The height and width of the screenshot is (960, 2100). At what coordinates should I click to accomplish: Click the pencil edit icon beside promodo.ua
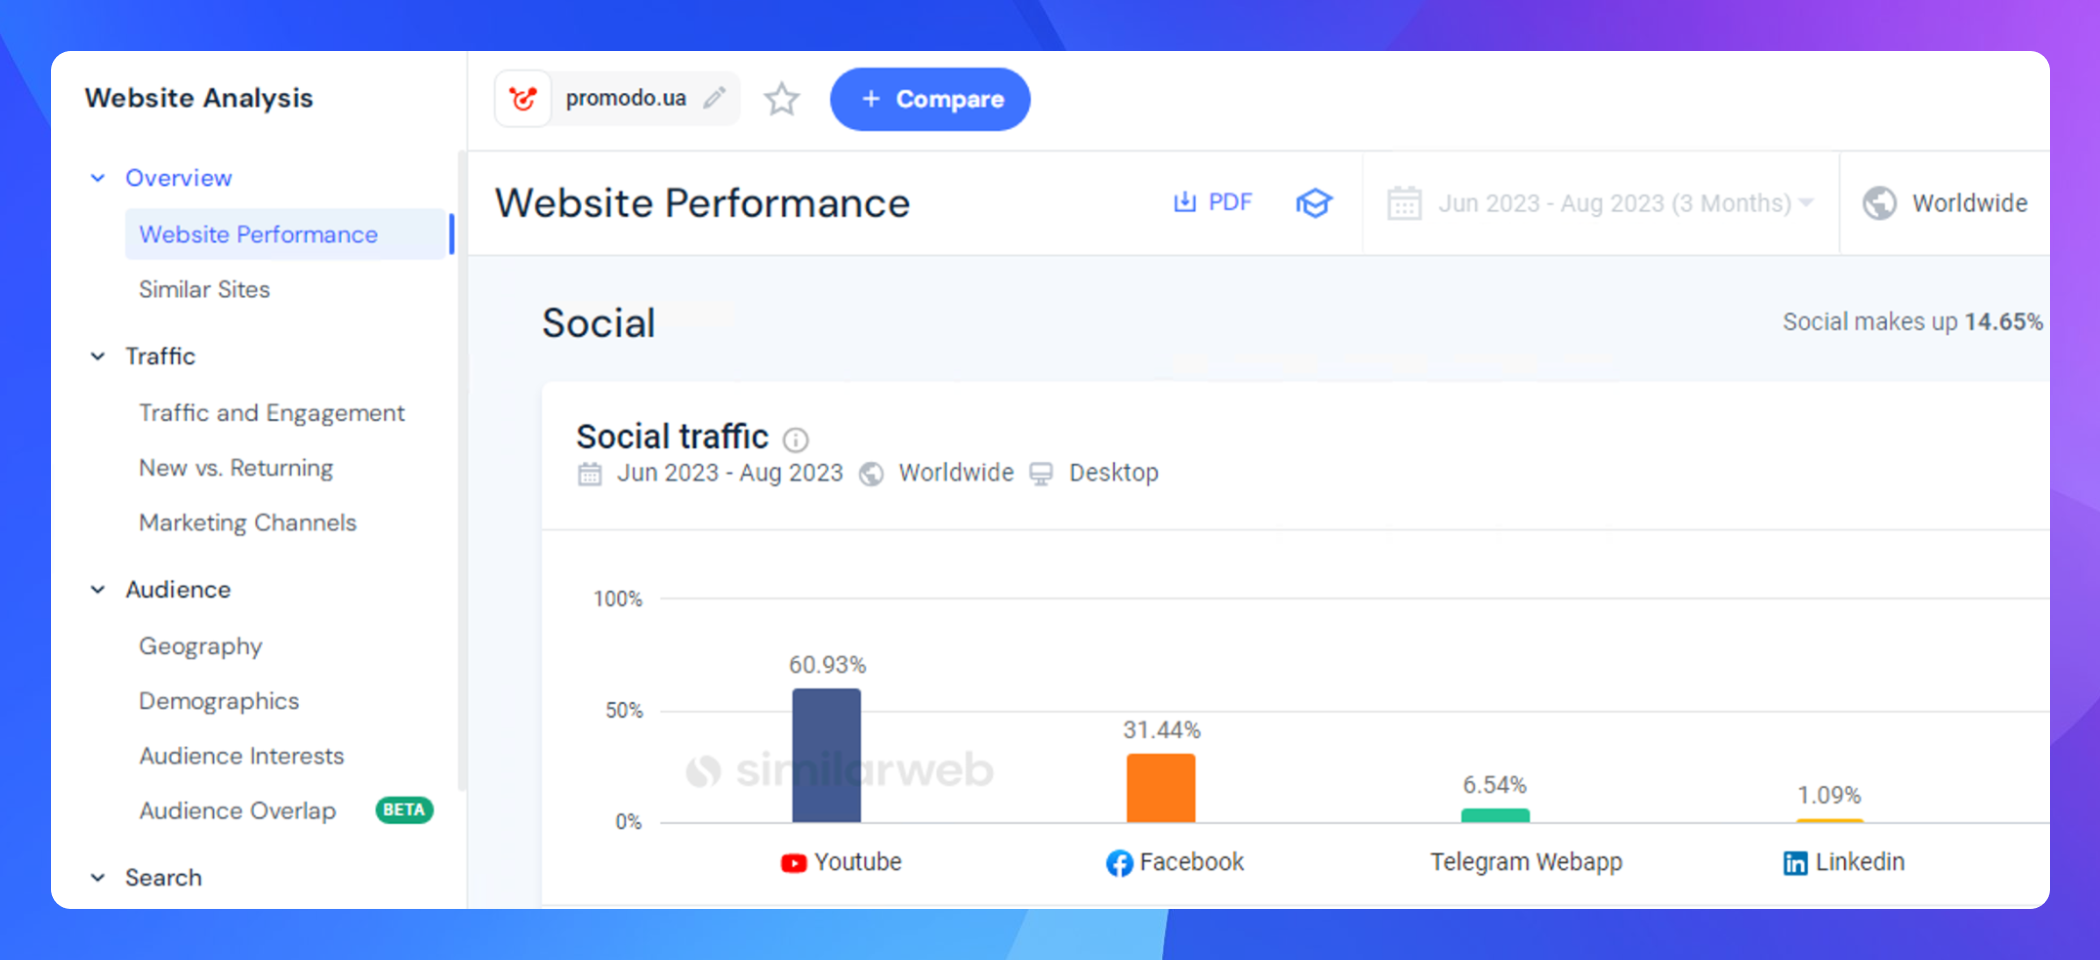tap(714, 98)
